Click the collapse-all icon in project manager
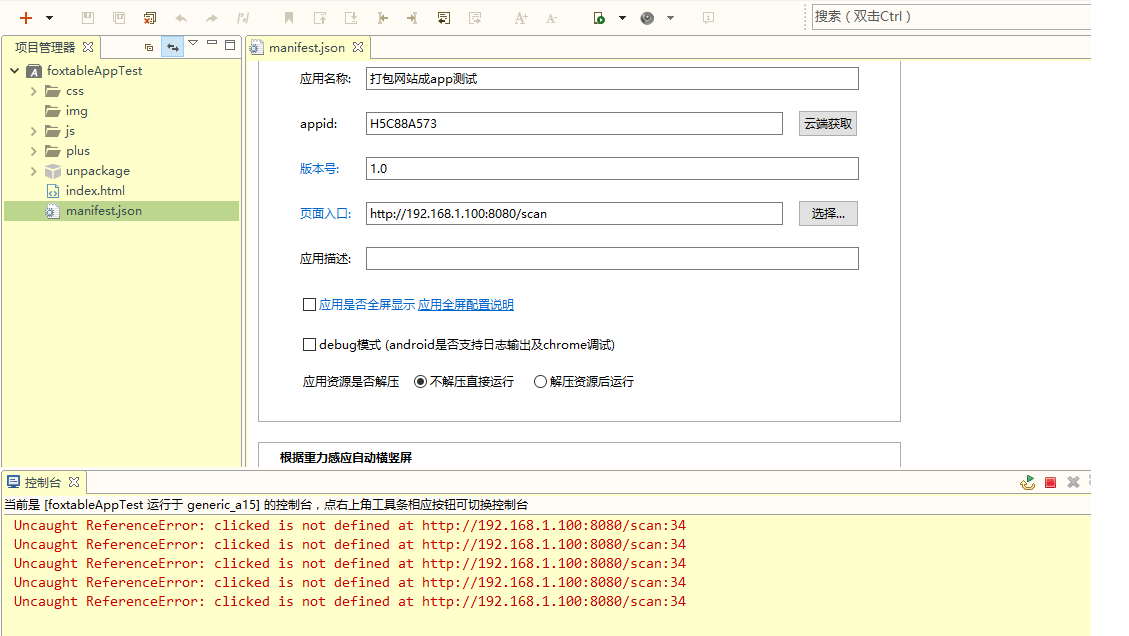This screenshot has width=1129, height=636. point(149,48)
